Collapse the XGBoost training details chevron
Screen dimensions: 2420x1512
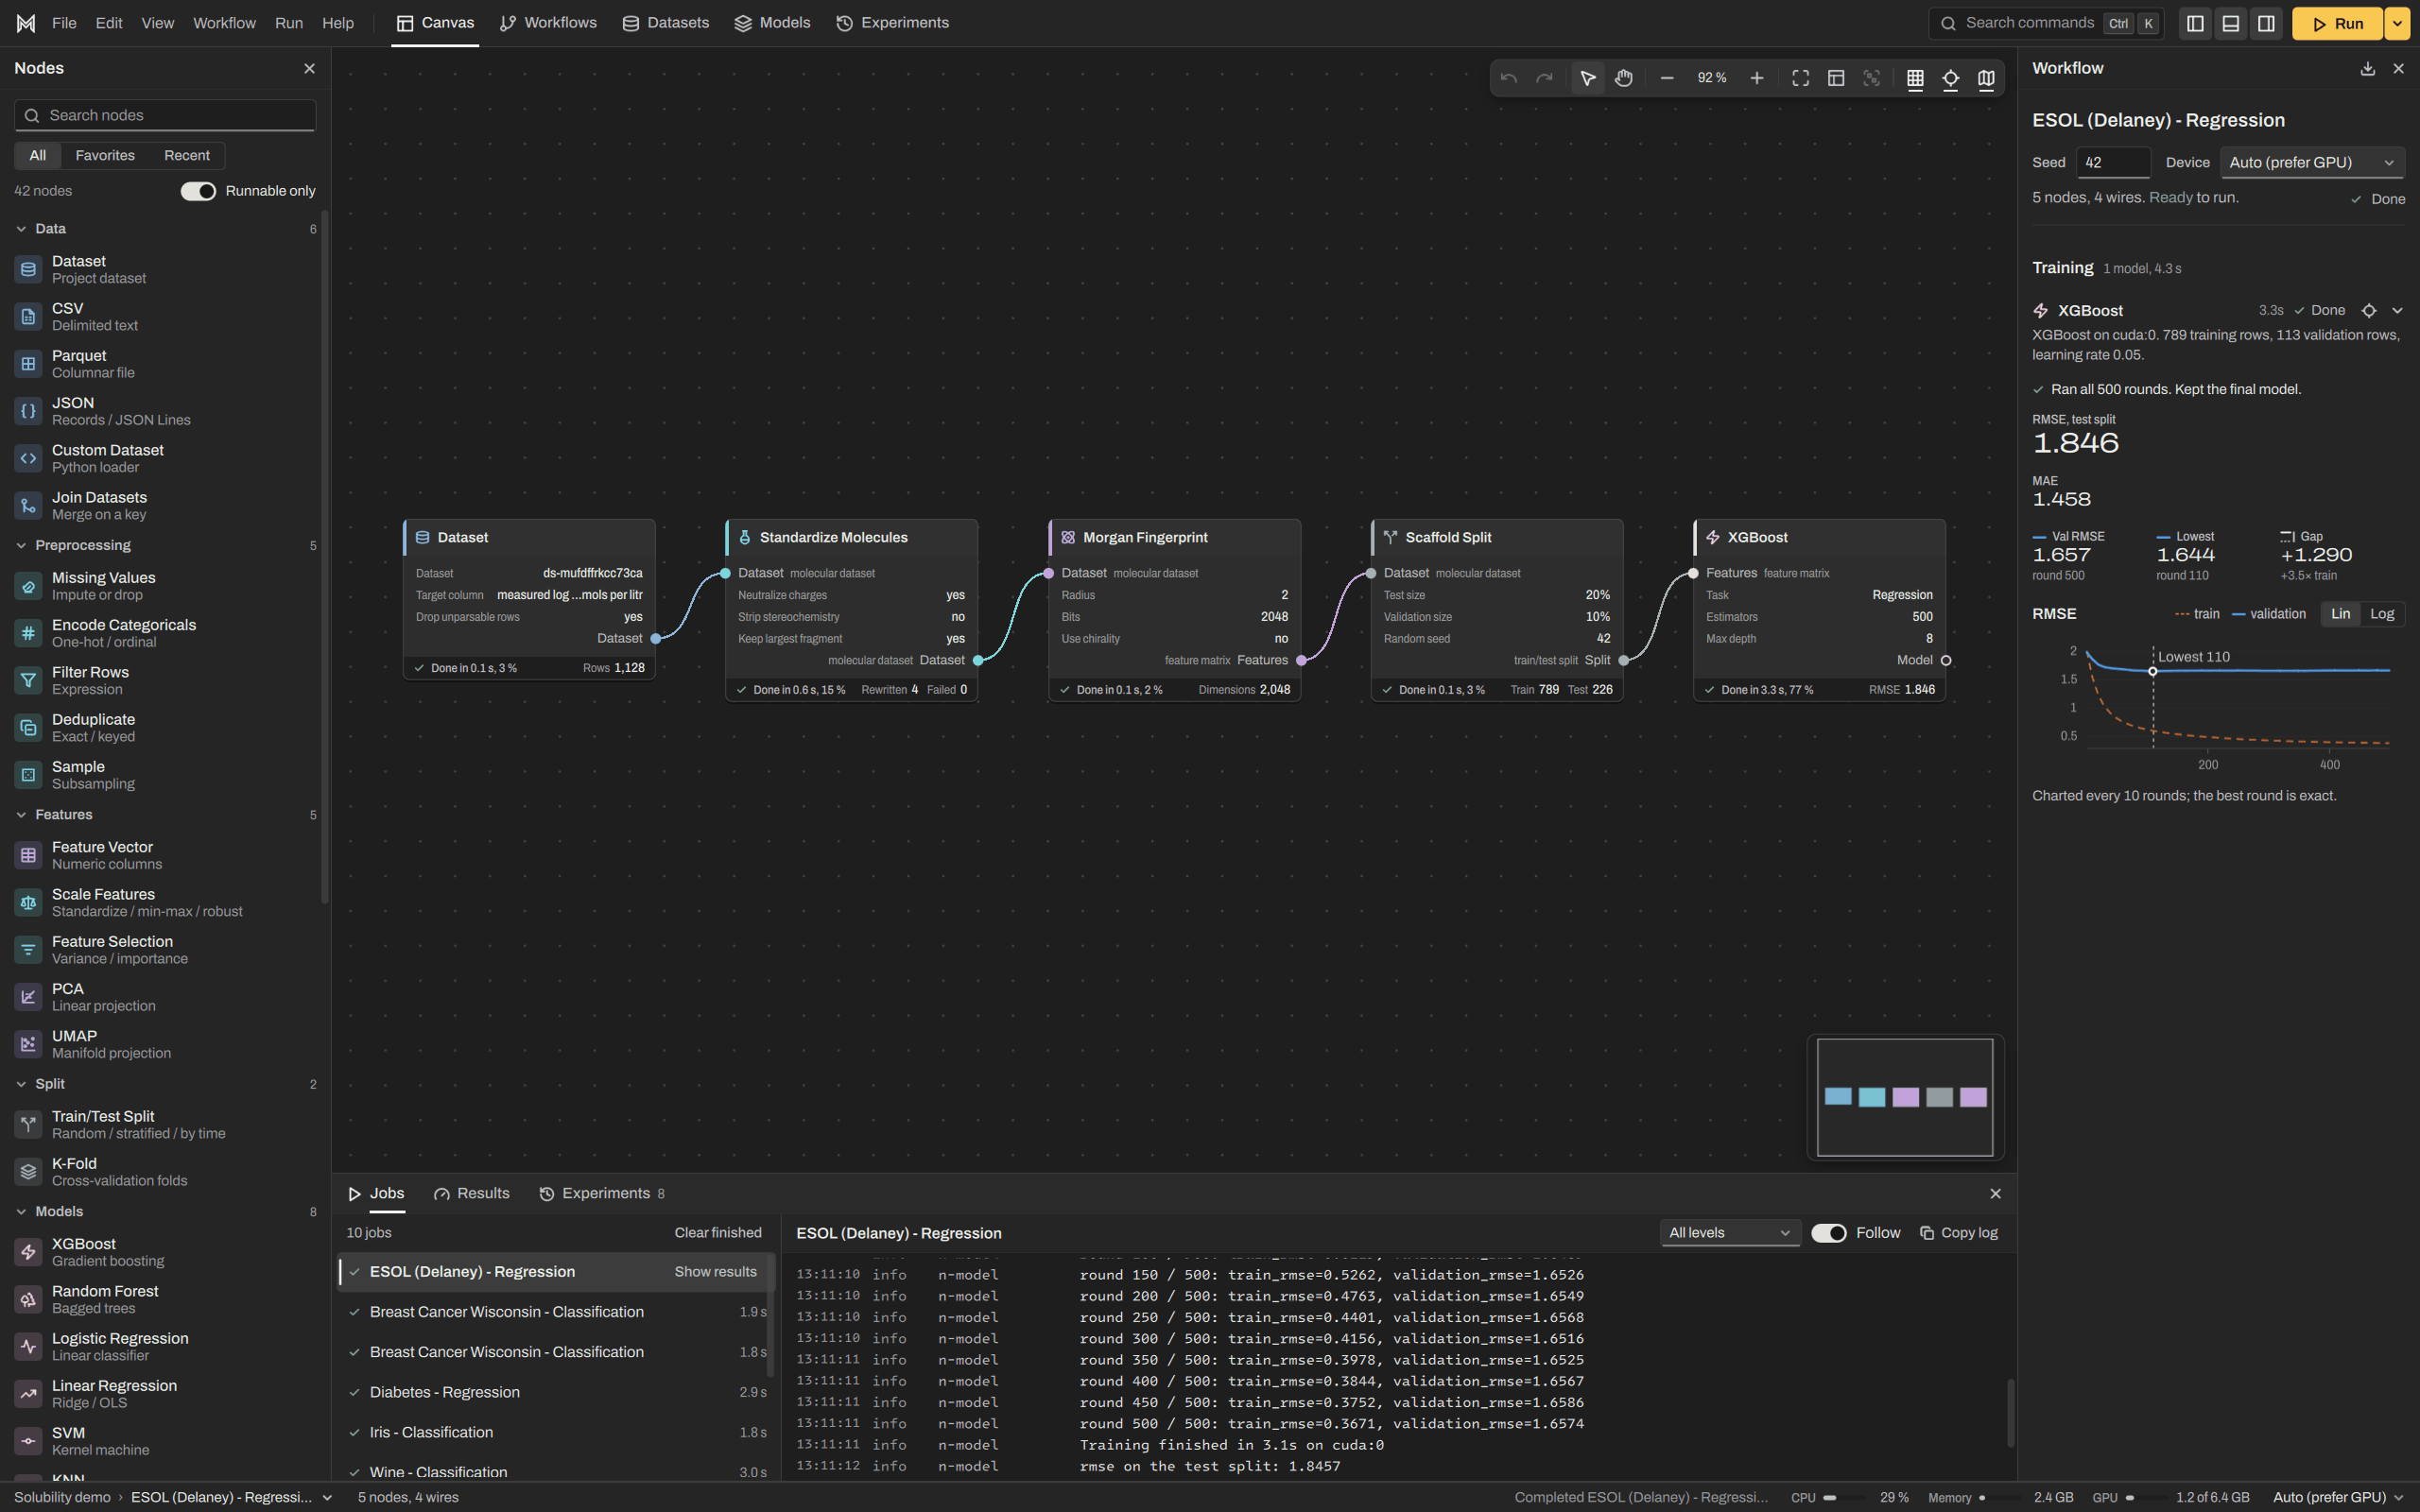coord(2397,311)
